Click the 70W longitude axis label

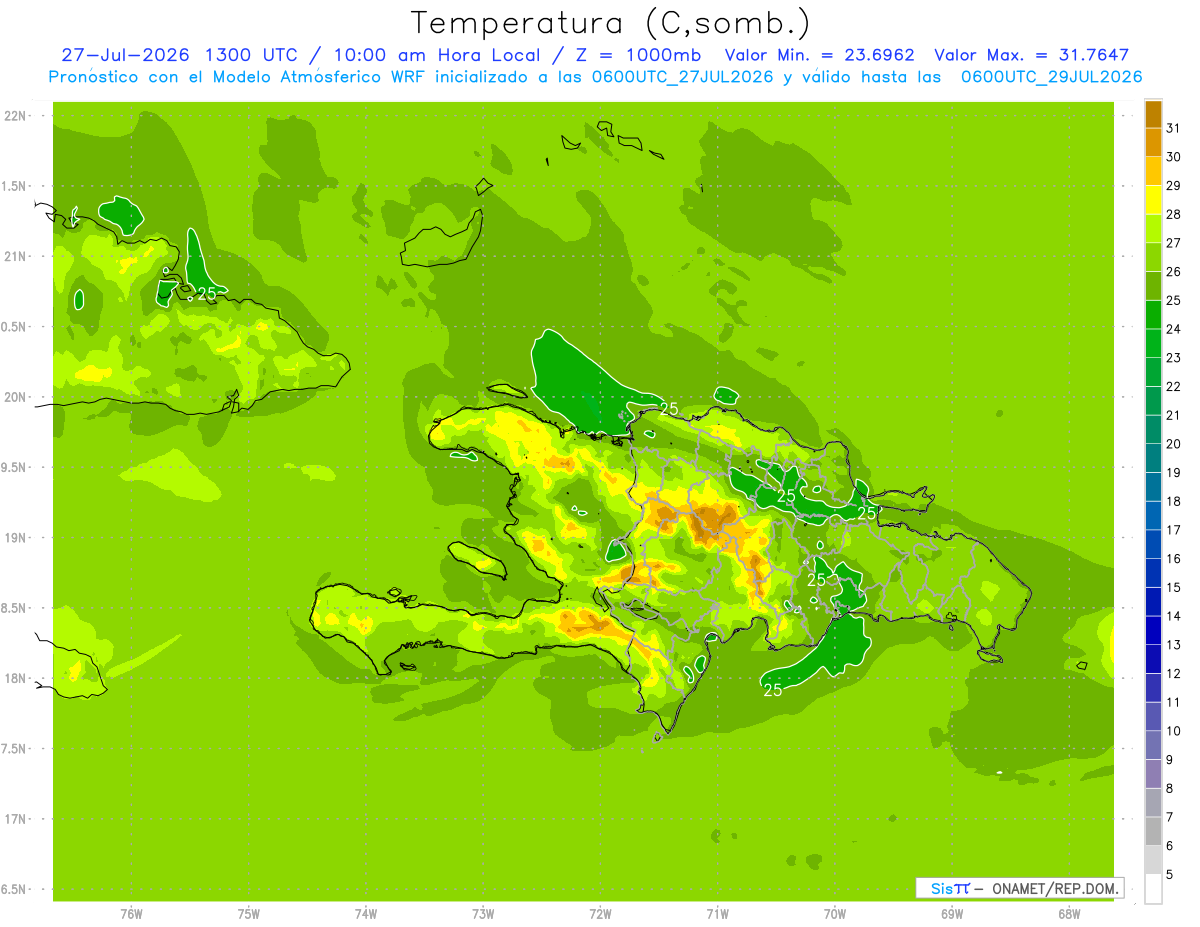coord(835,913)
